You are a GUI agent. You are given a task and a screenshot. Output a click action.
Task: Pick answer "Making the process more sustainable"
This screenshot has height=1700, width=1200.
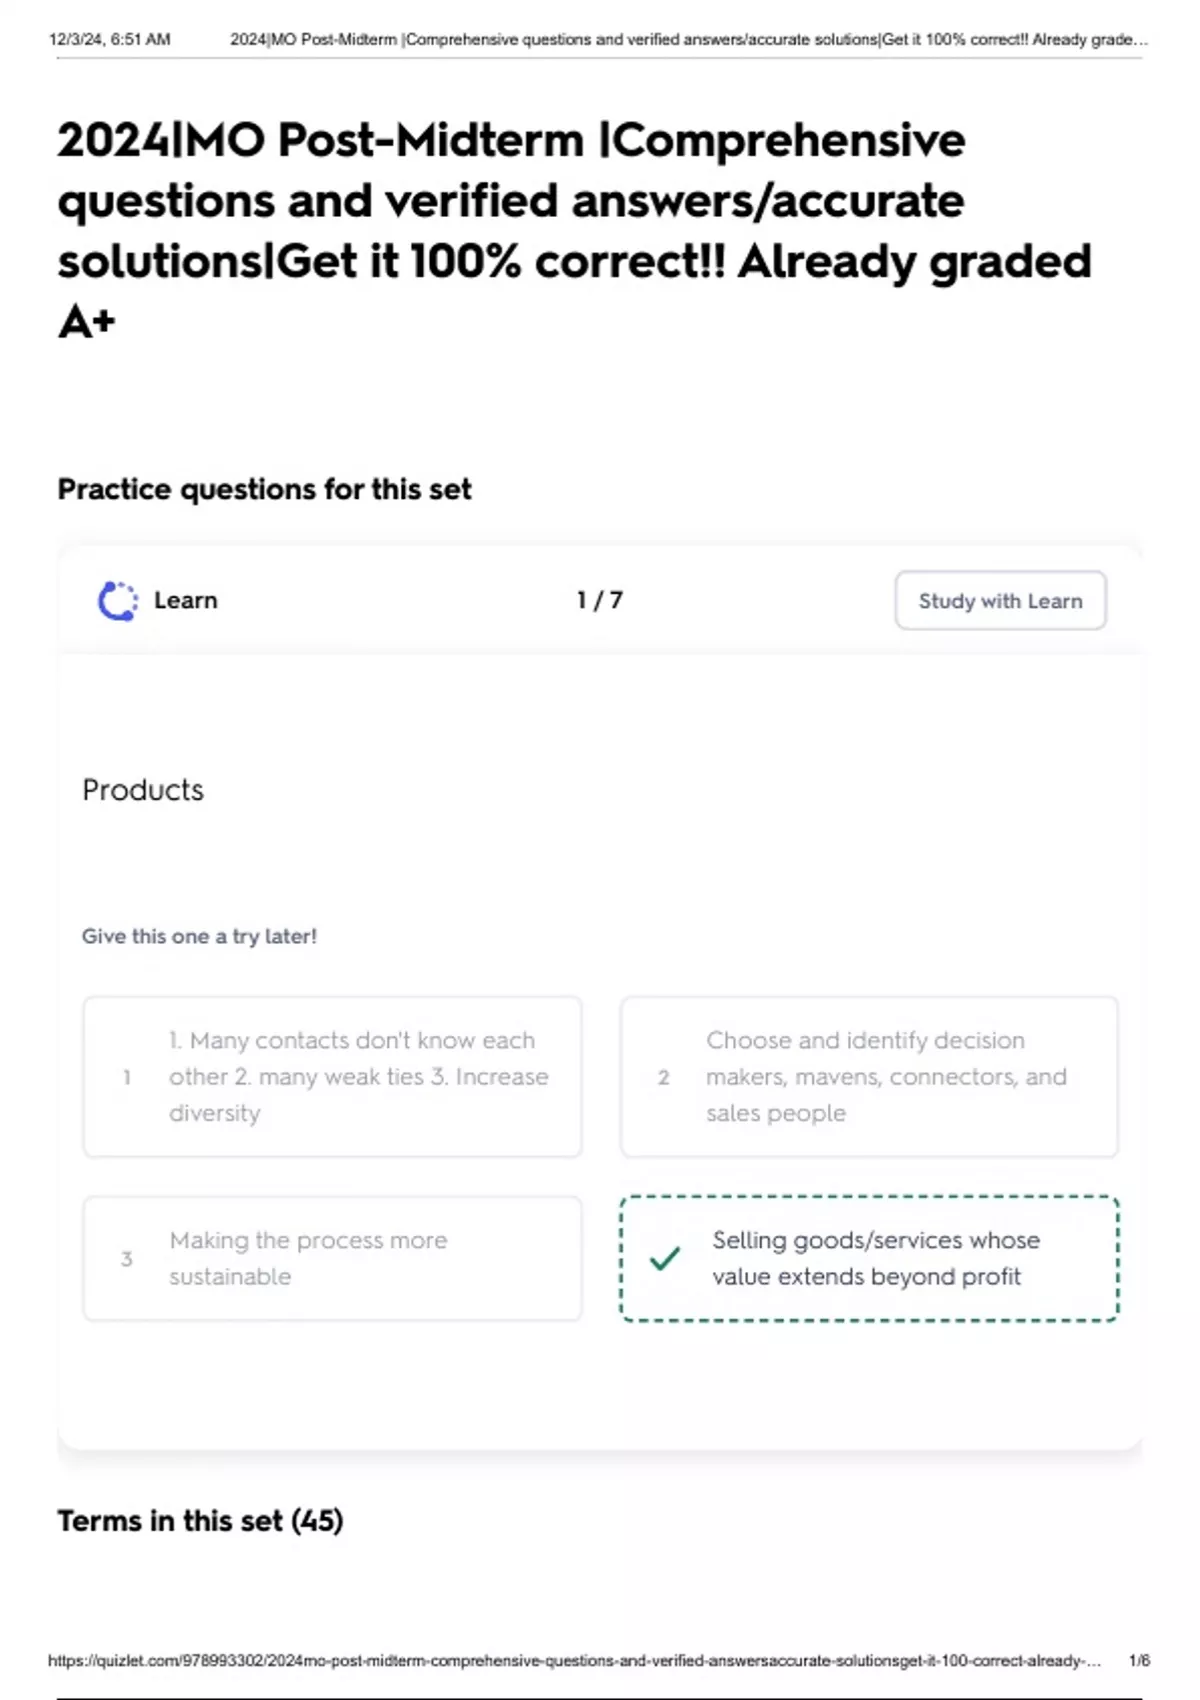click(308, 1258)
